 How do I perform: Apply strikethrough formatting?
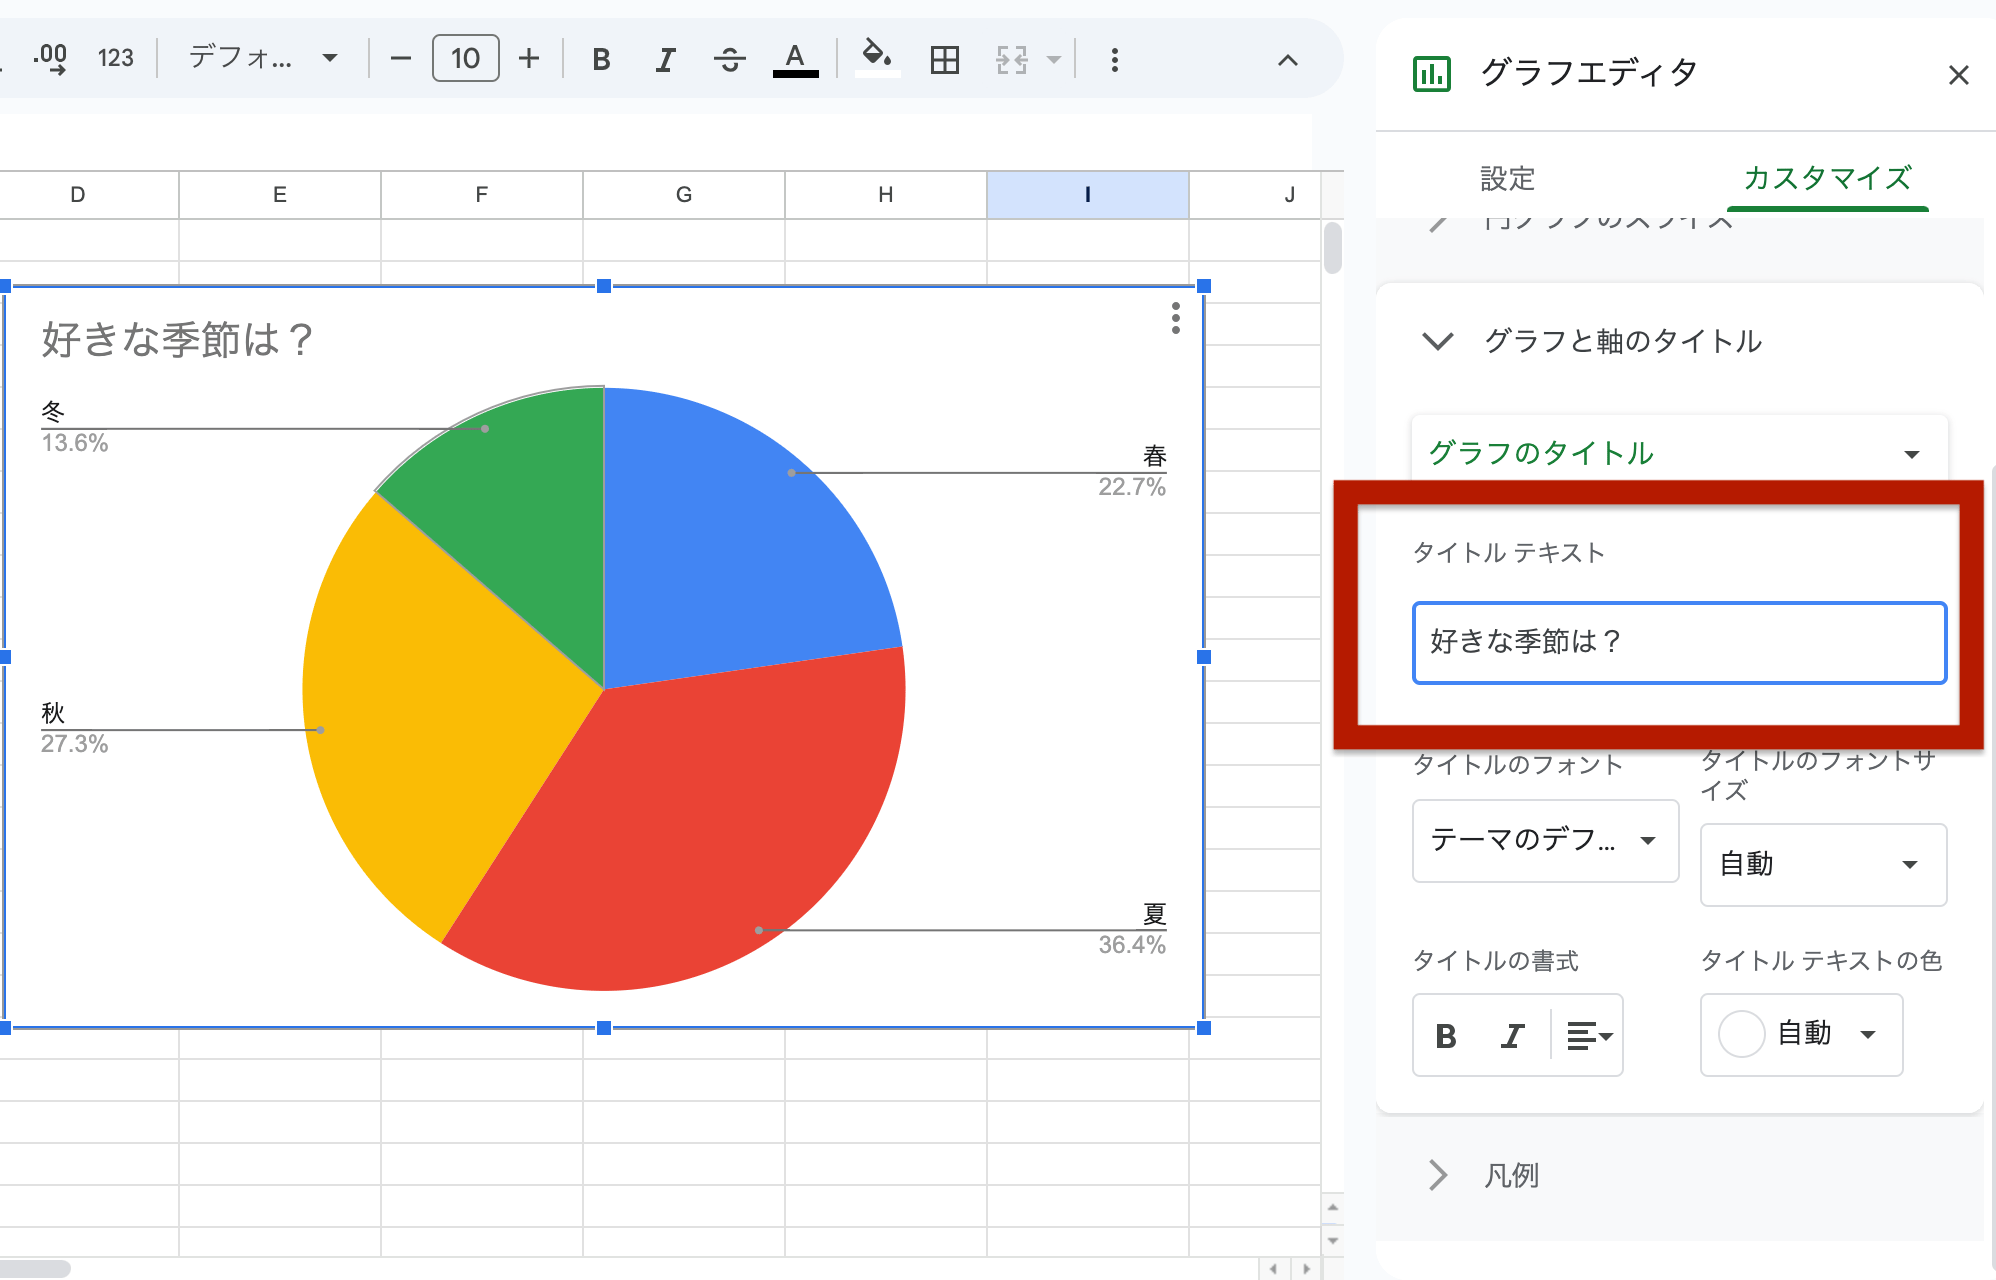pos(729,58)
